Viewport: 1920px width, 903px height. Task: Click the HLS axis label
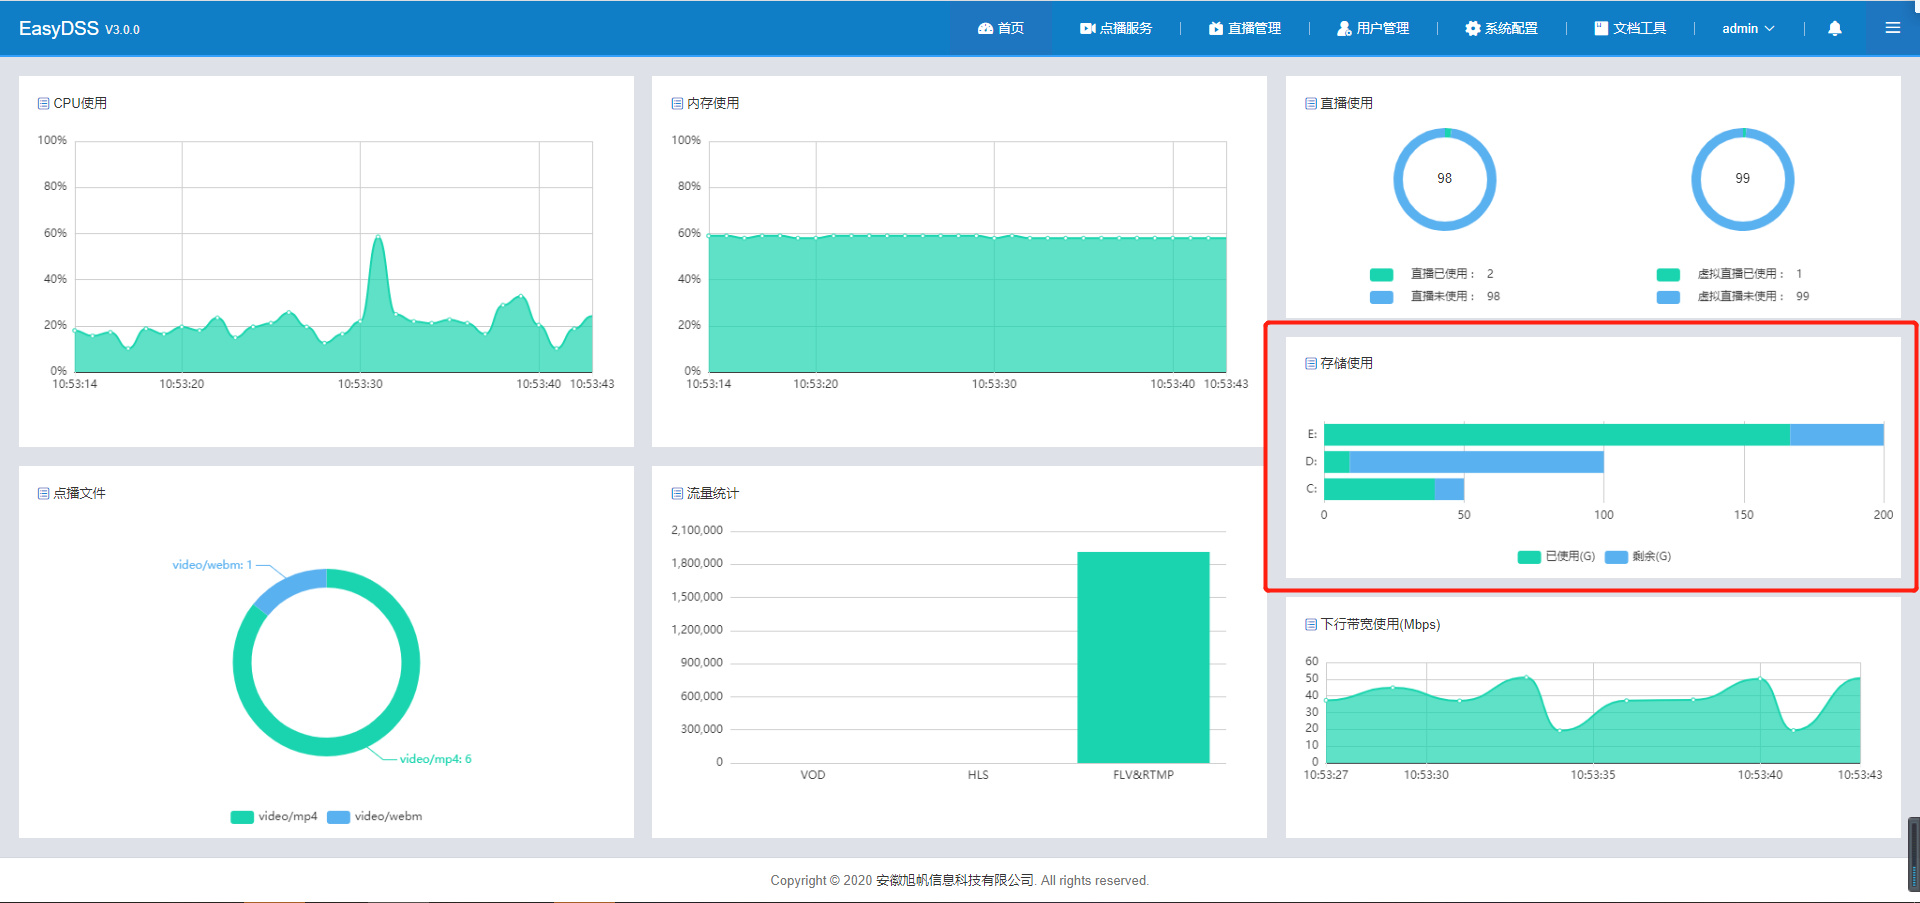pyautogui.click(x=978, y=775)
